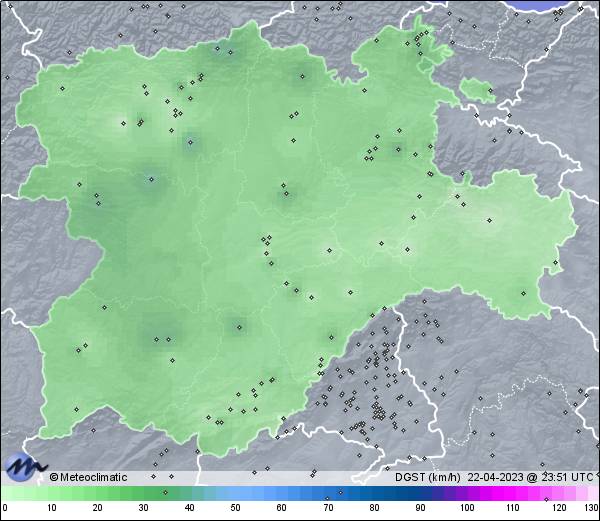The image size is (600, 521).
Task: Click the scale label 30
Action: [143, 508]
